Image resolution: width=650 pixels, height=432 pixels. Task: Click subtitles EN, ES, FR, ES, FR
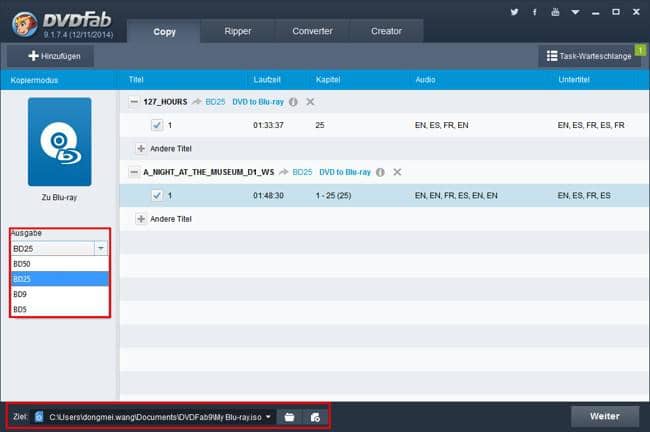591,125
